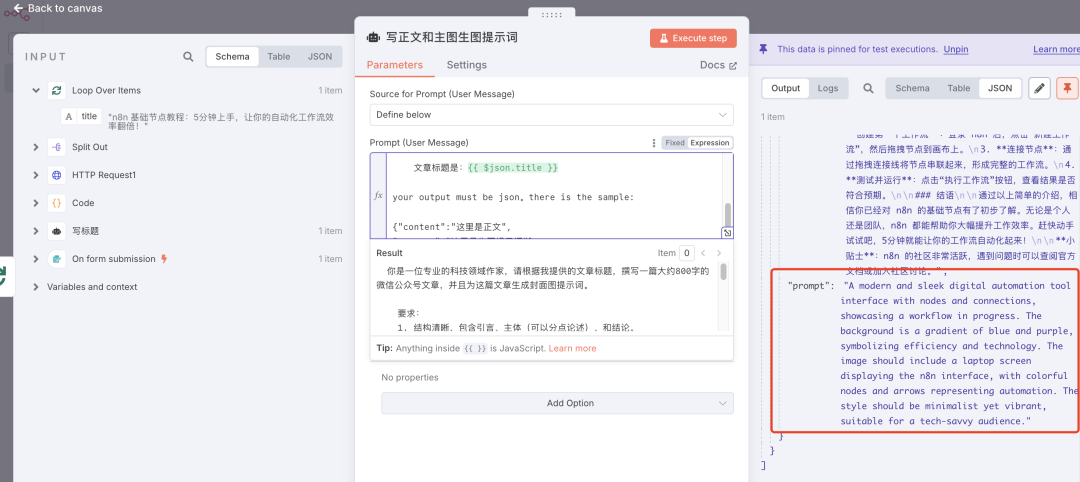Viewport: 1080px width, 482px height.
Task: Expand the 写标题 tree node
Action: 35,231
